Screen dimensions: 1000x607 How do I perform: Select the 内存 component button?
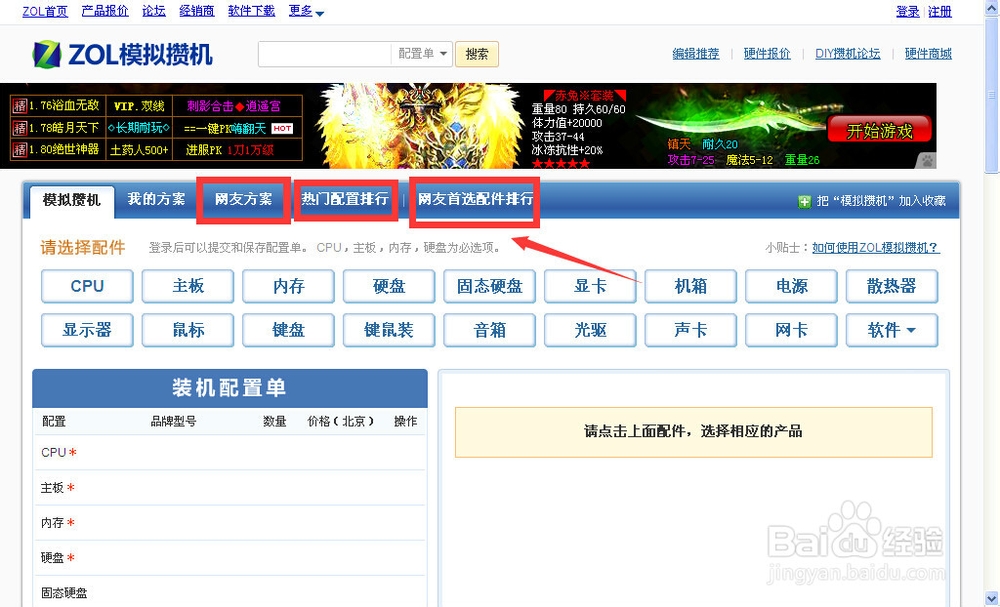coord(288,286)
